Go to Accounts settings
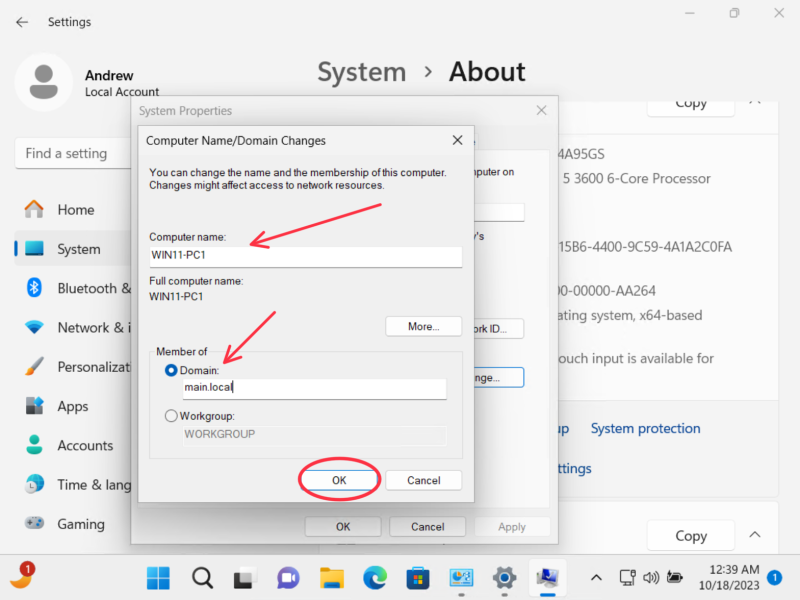The image size is (800, 600). point(86,445)
